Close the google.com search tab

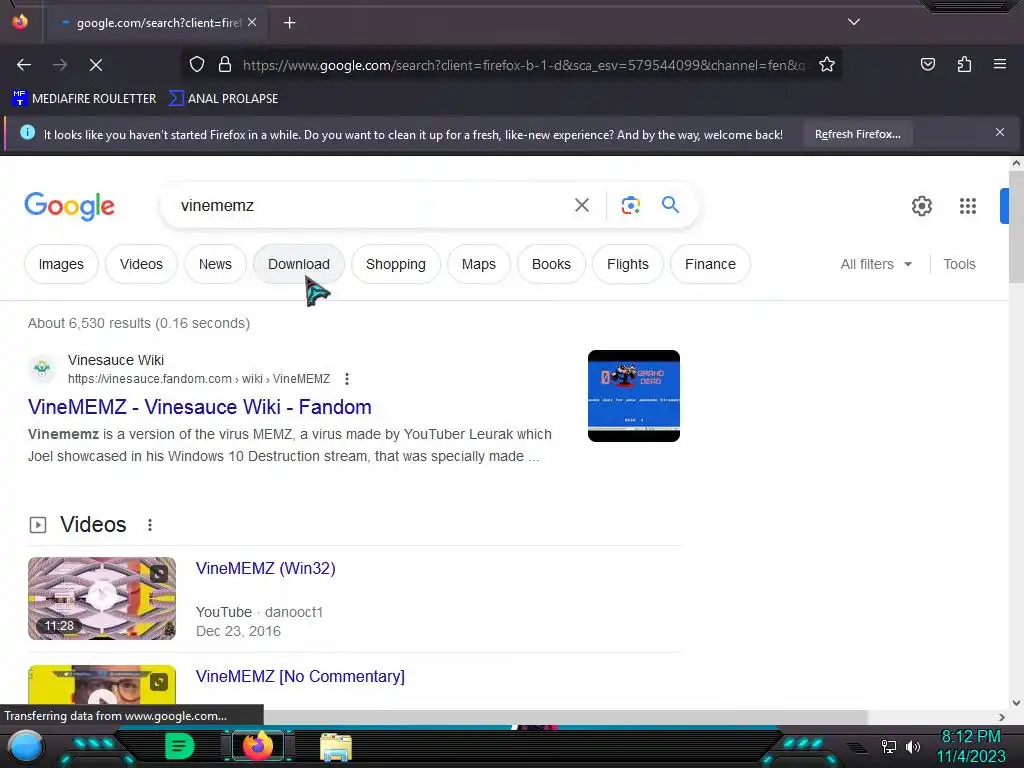(x=252, y=22)
